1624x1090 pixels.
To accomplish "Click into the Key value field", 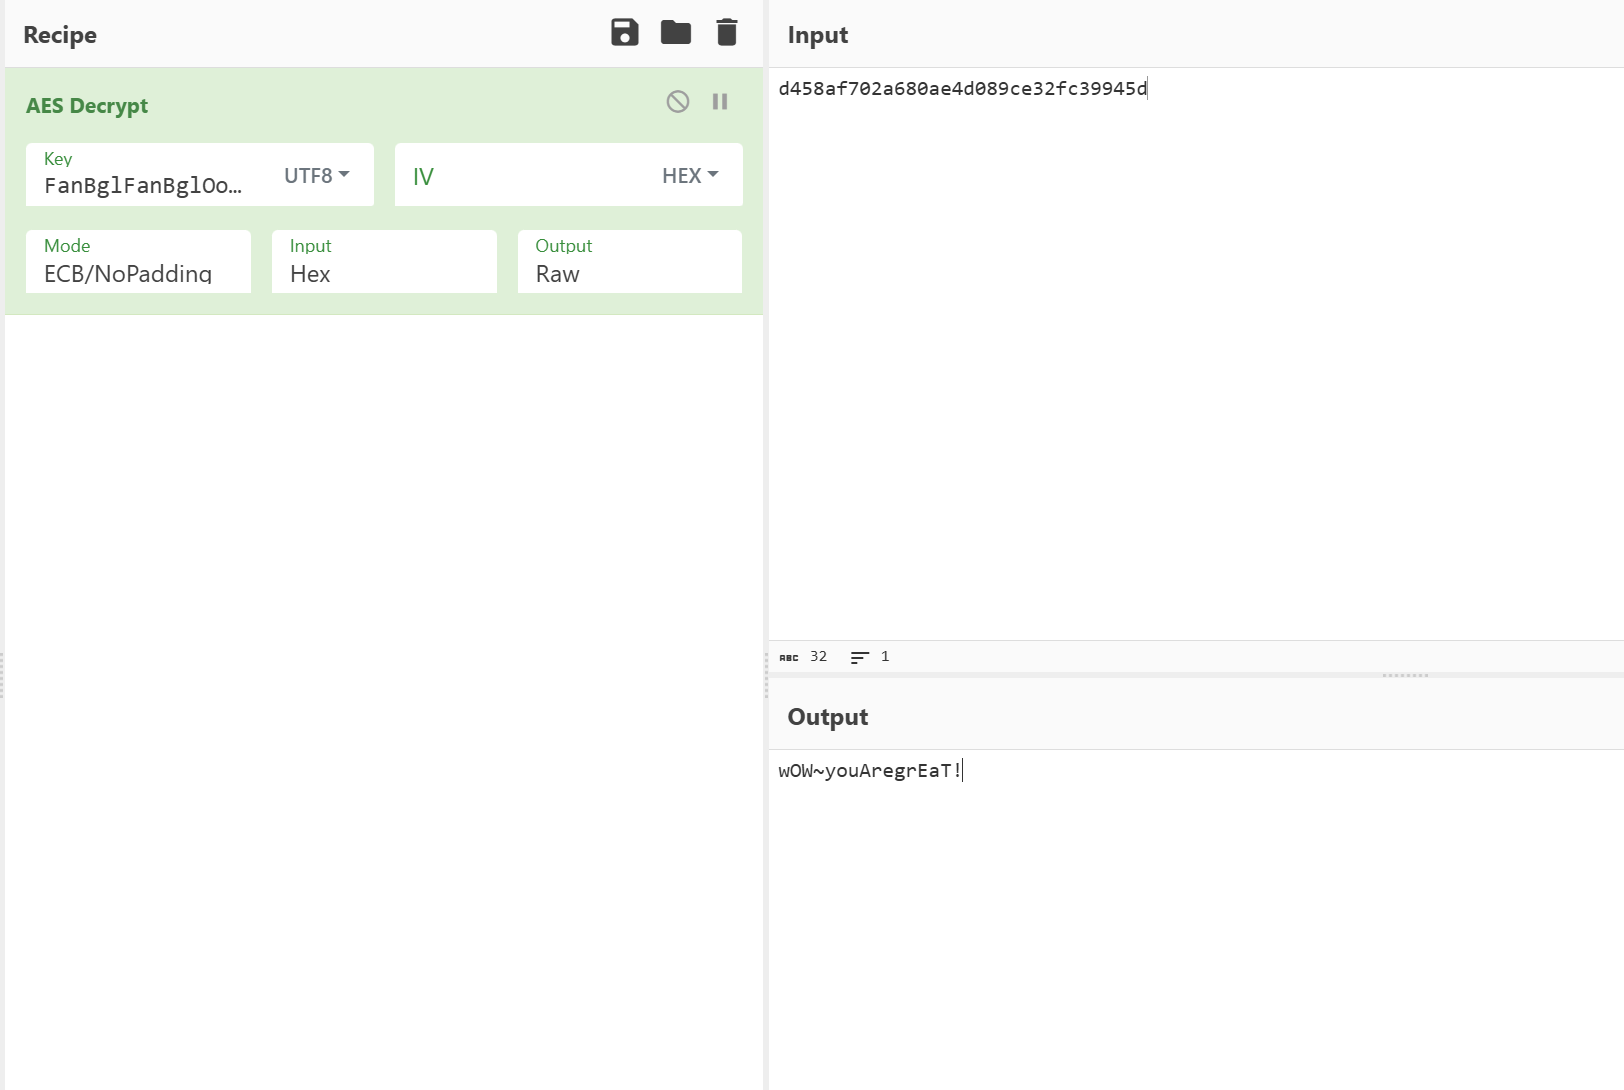I will click(143, 185).
